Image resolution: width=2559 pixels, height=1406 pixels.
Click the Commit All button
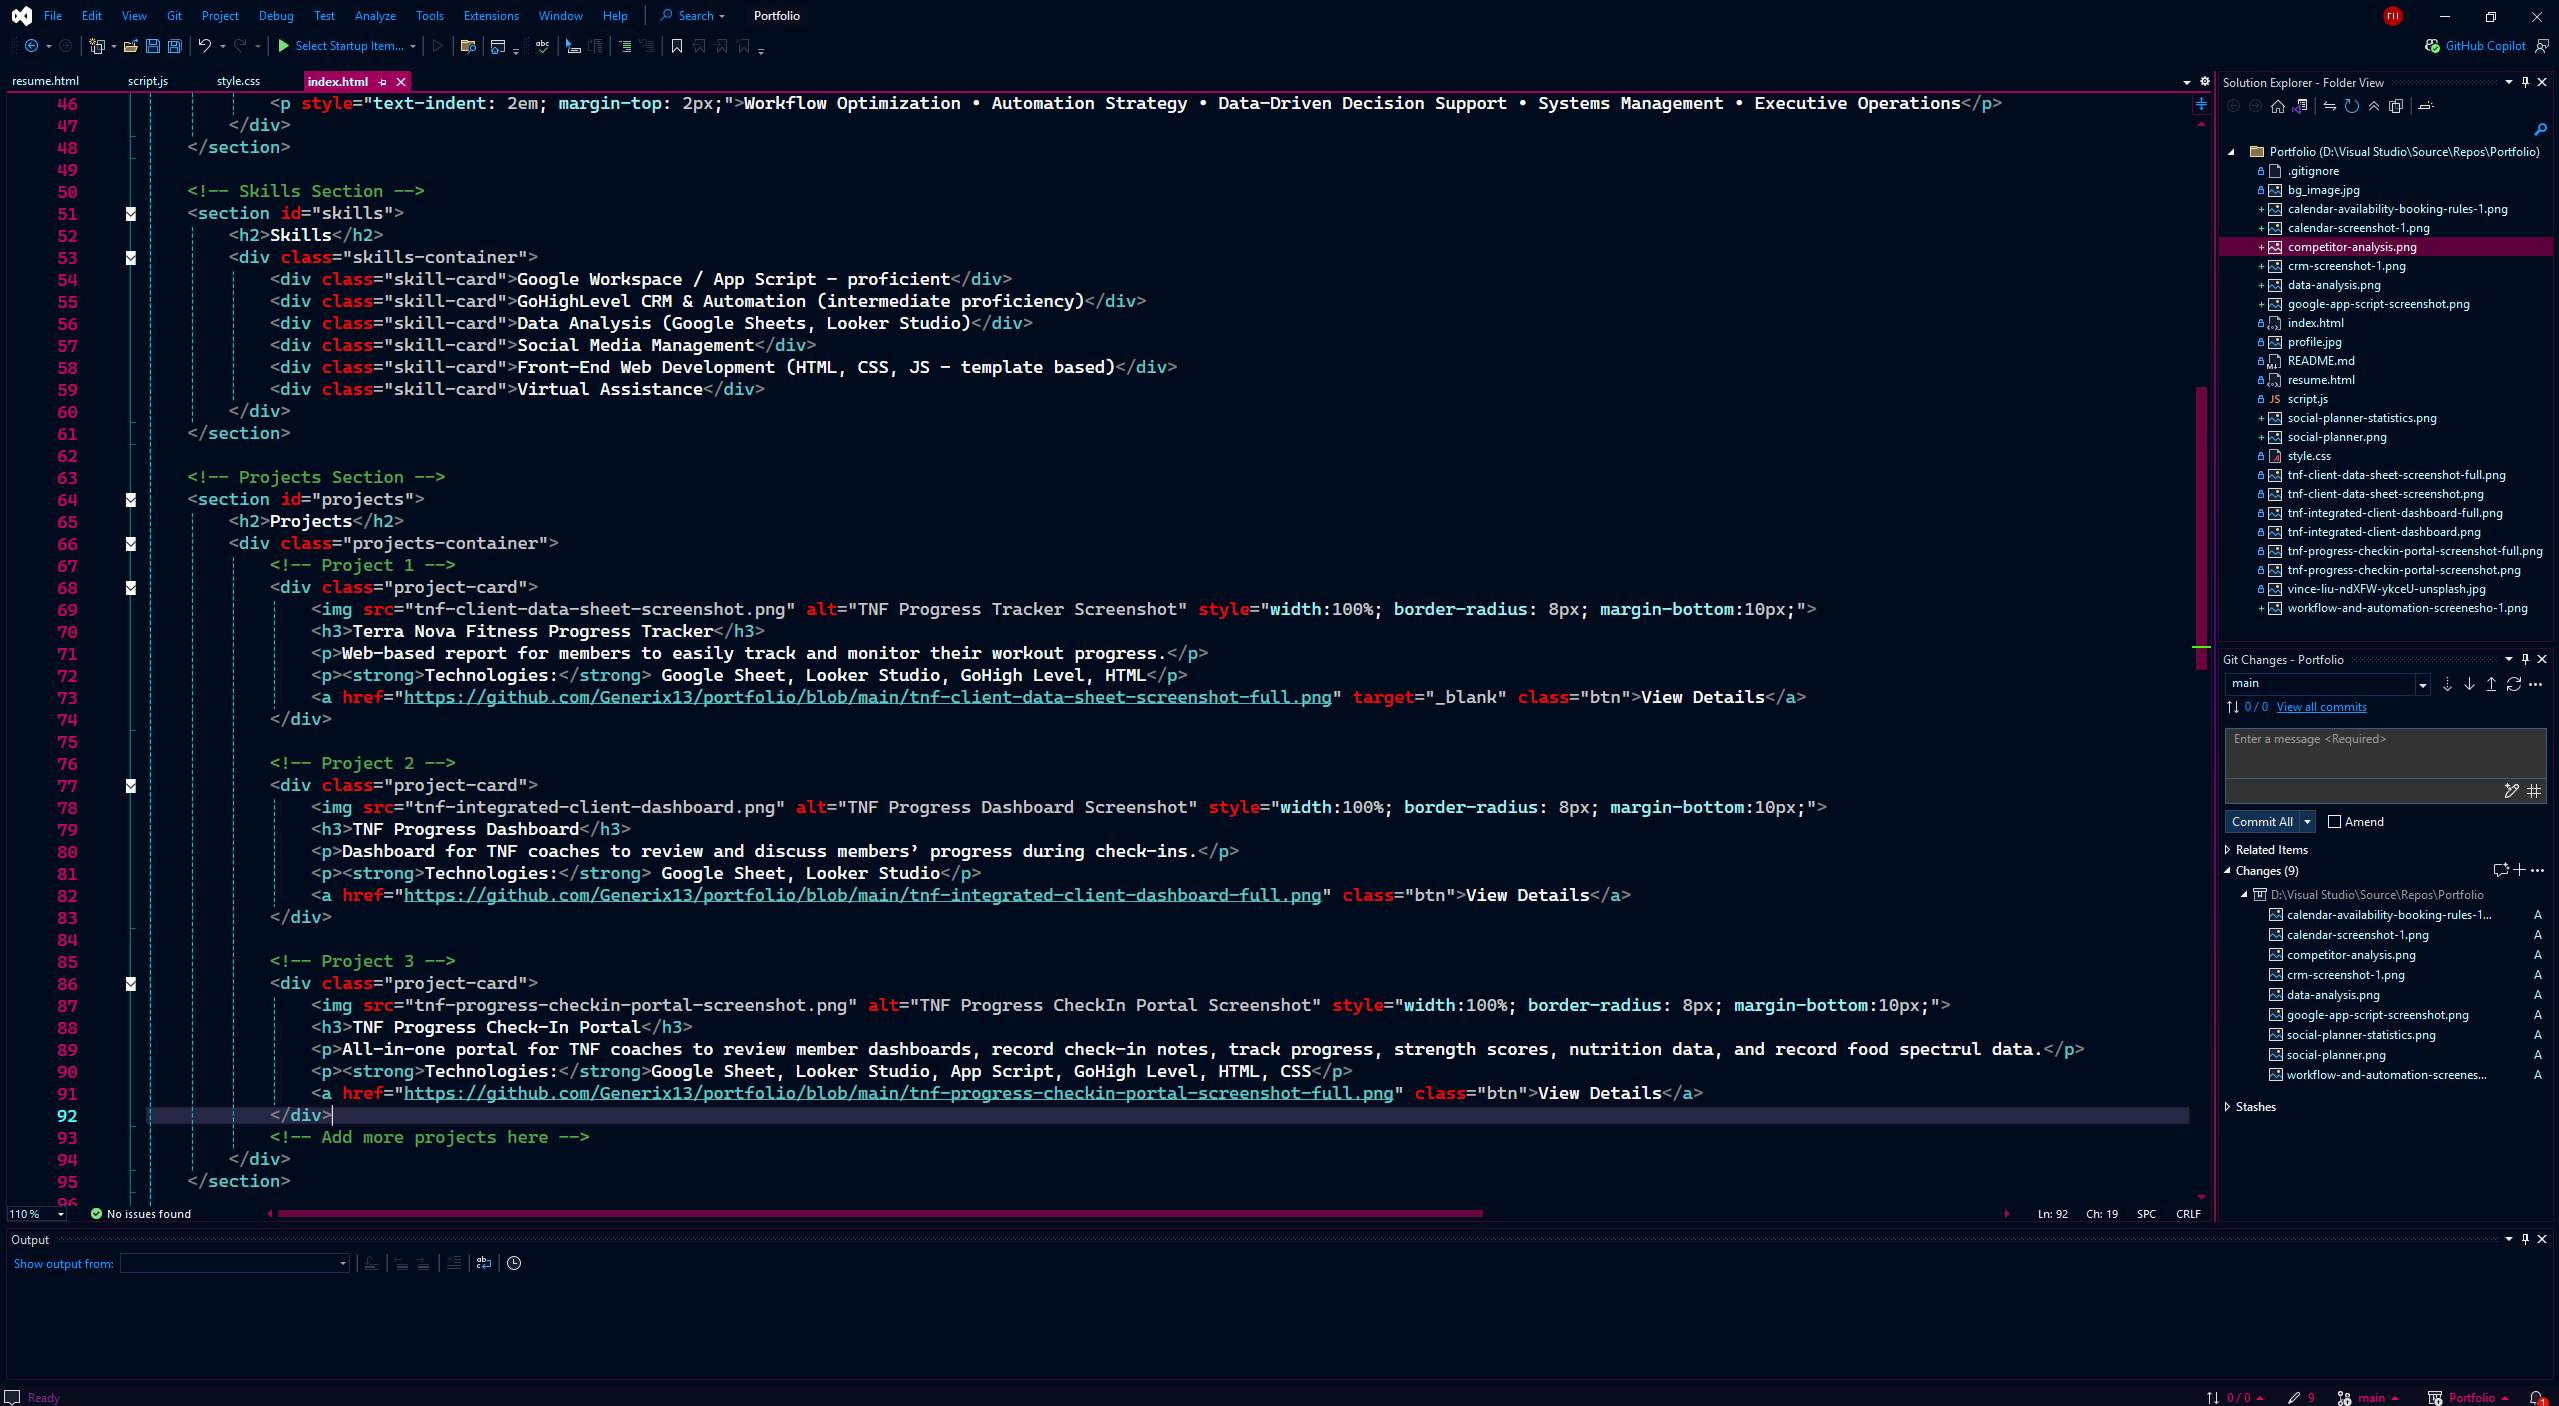2262,822
